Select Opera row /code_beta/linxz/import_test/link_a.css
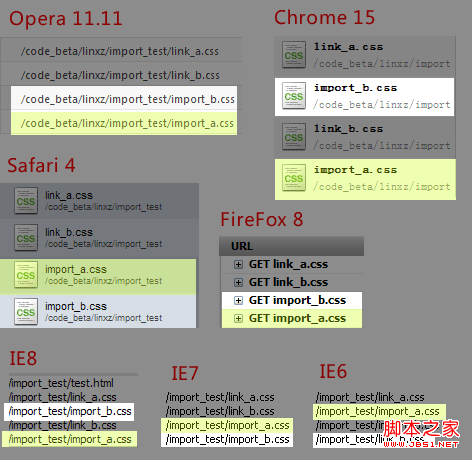 [x=121, y=51]
